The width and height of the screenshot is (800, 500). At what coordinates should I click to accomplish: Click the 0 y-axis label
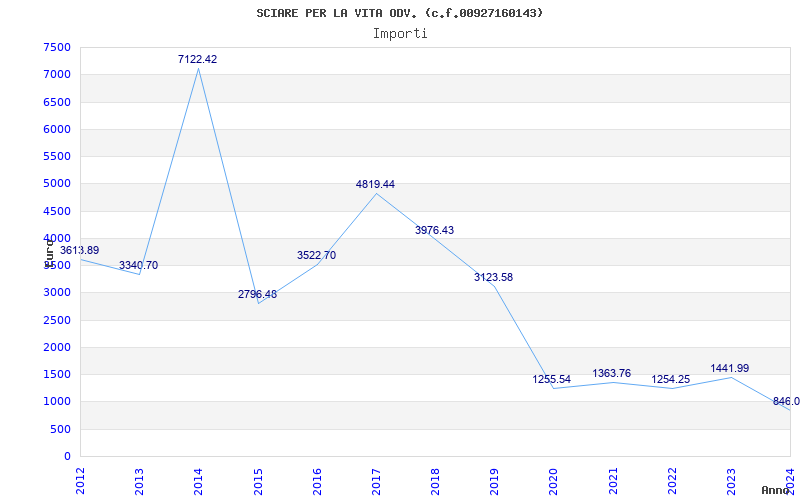(67, 456)
